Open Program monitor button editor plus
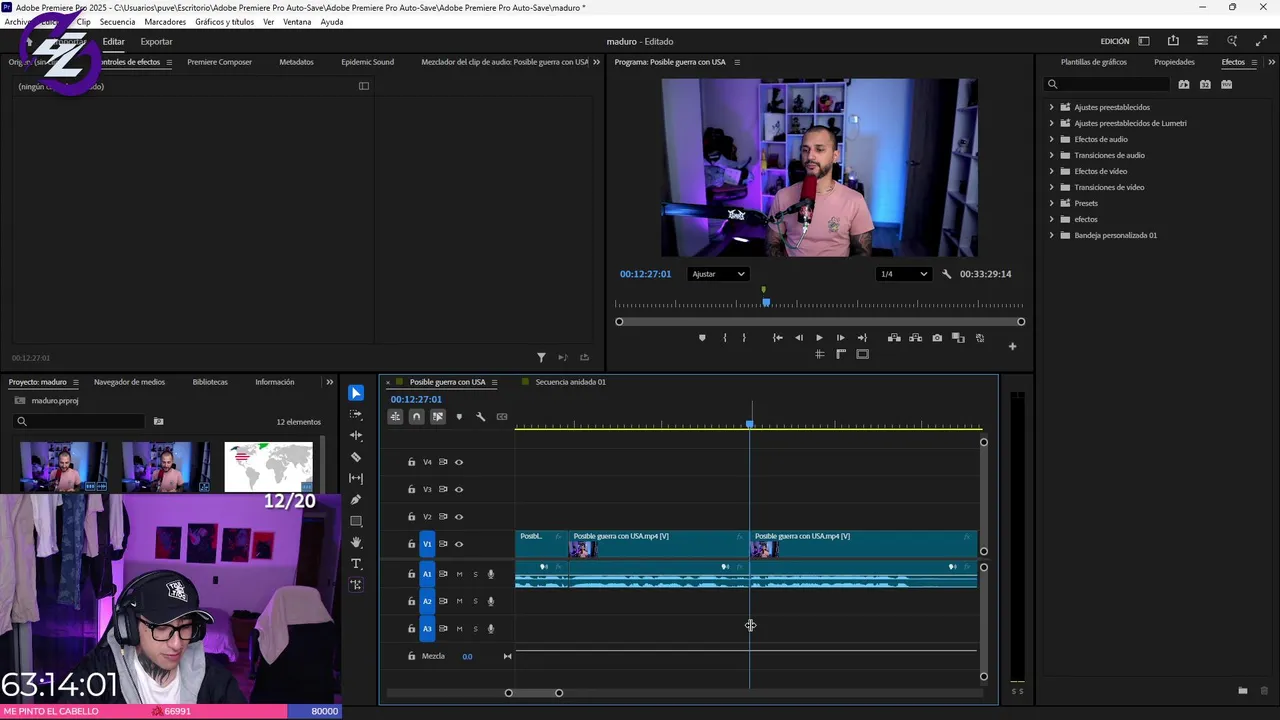 [1012, 347]
